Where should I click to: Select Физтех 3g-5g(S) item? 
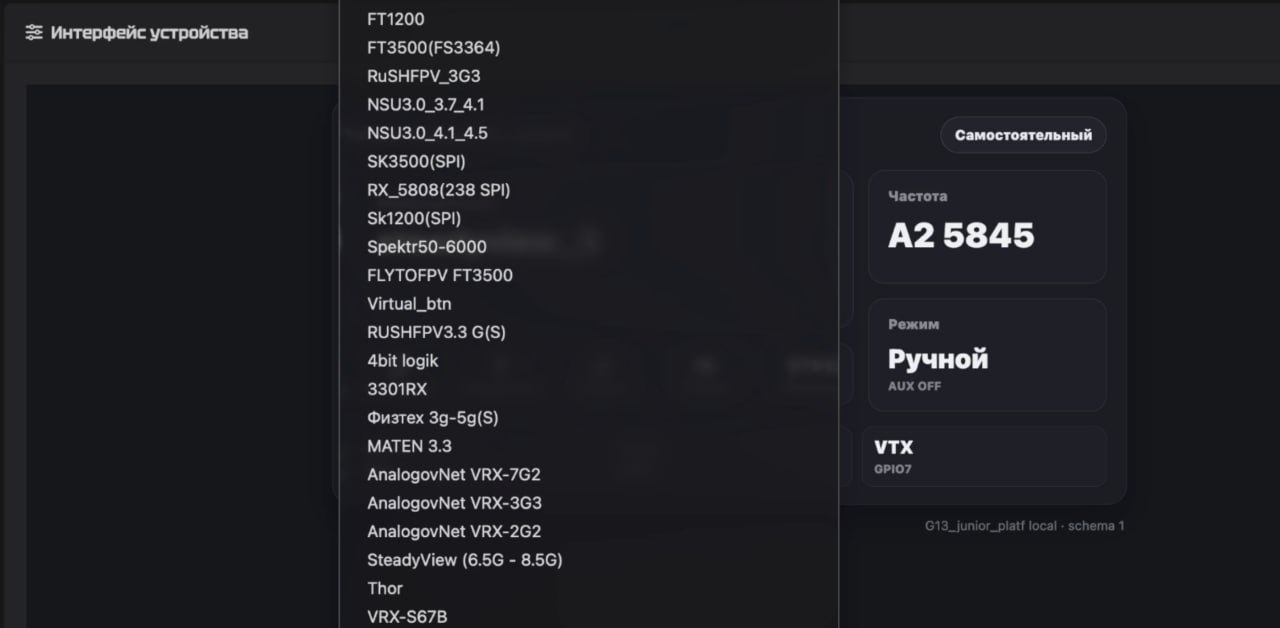click(x=589, y=418)
